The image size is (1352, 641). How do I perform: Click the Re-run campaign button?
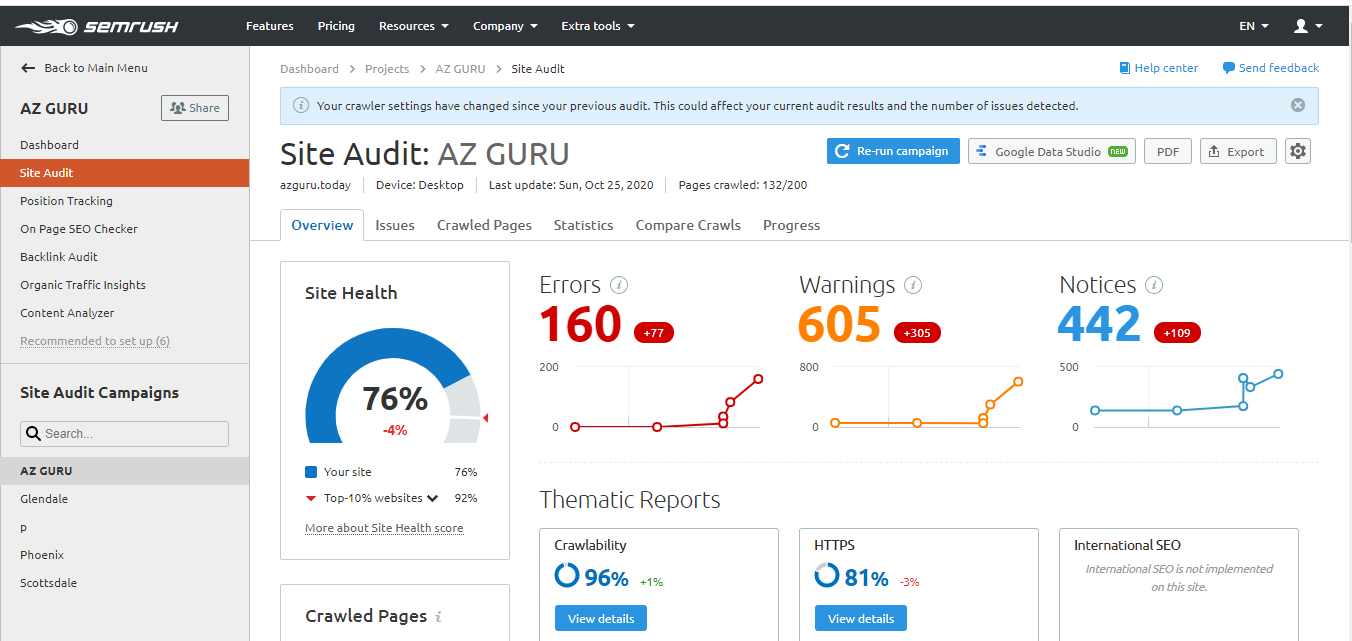tap(893, 151)
